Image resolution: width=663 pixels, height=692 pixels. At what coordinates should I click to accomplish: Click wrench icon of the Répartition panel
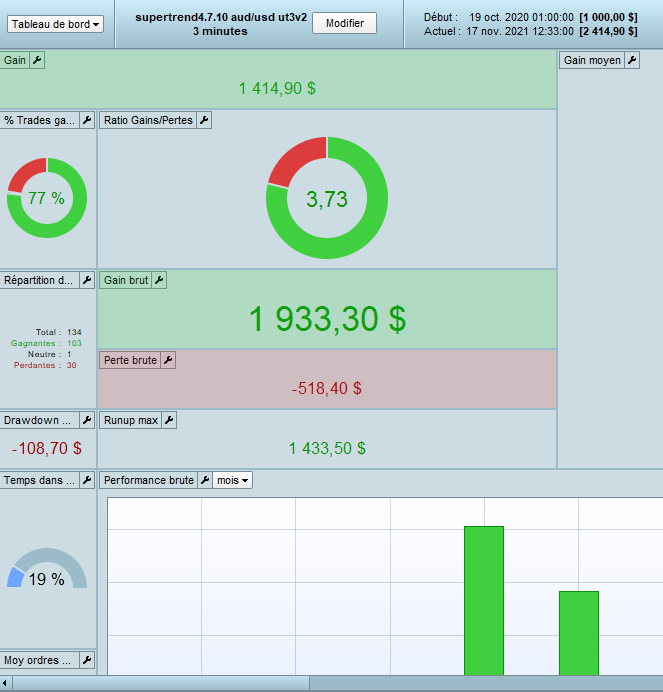click(87, 280)
